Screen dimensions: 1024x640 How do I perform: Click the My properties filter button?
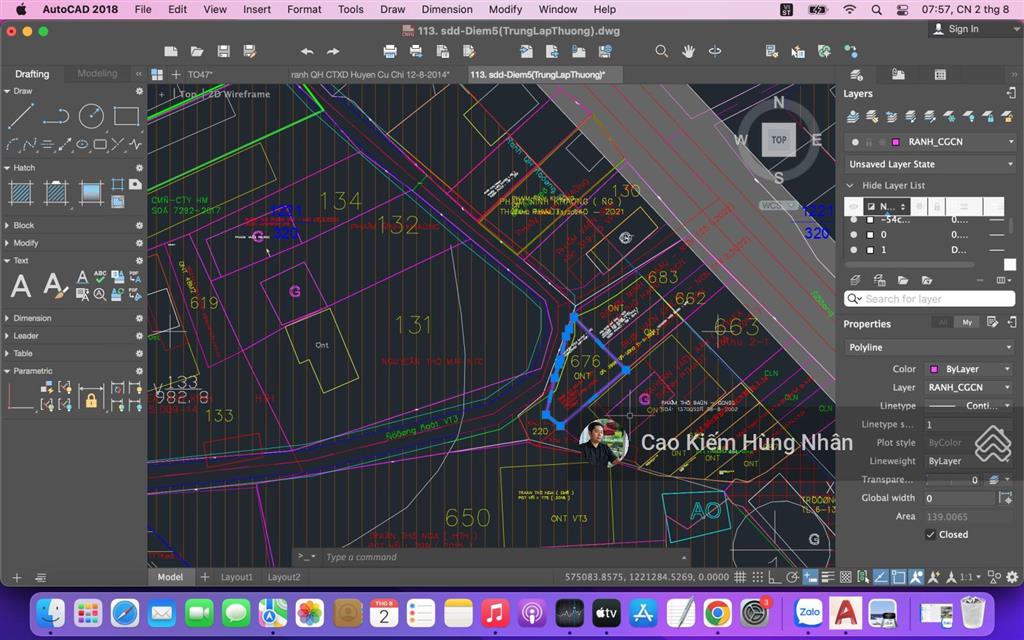coord(967,322)
